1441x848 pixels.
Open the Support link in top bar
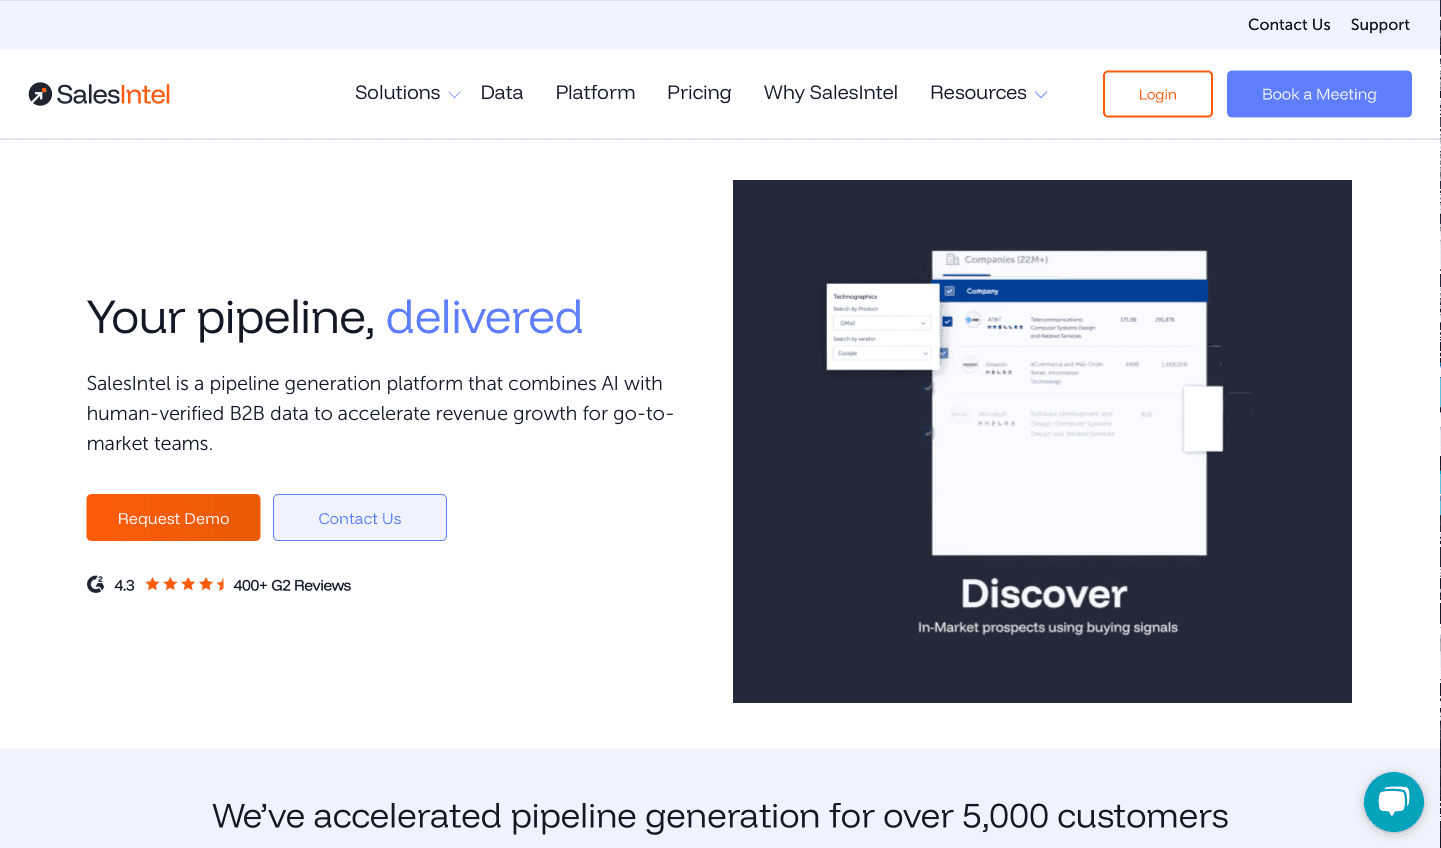[x=1380, y=25]
